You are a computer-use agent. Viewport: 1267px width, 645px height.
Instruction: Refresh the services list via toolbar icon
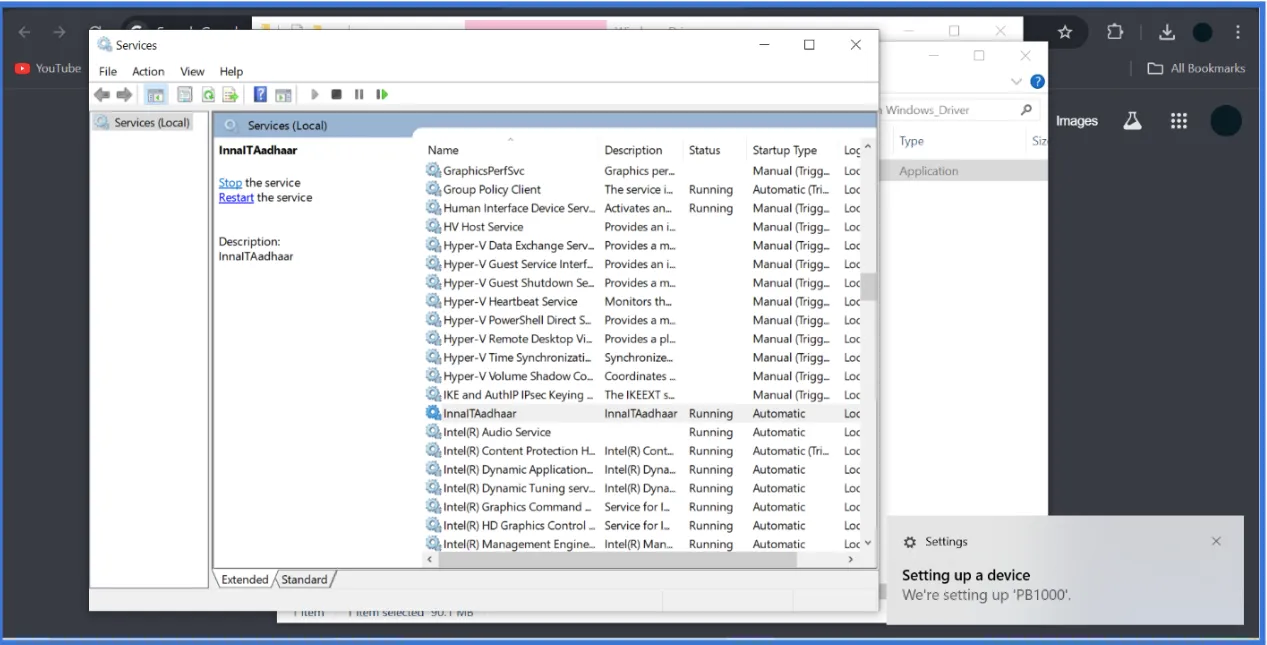(x=208, y=94)
